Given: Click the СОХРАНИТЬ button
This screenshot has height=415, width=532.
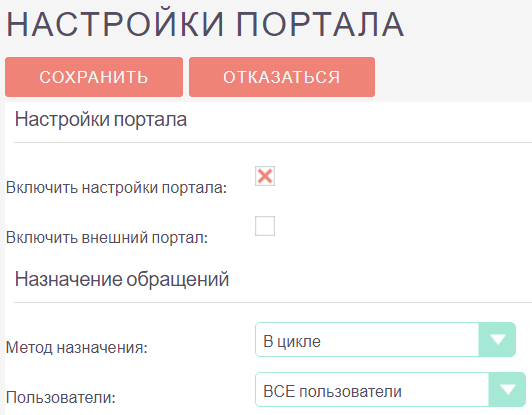Looking at the screenshot, I should [94, 77].
